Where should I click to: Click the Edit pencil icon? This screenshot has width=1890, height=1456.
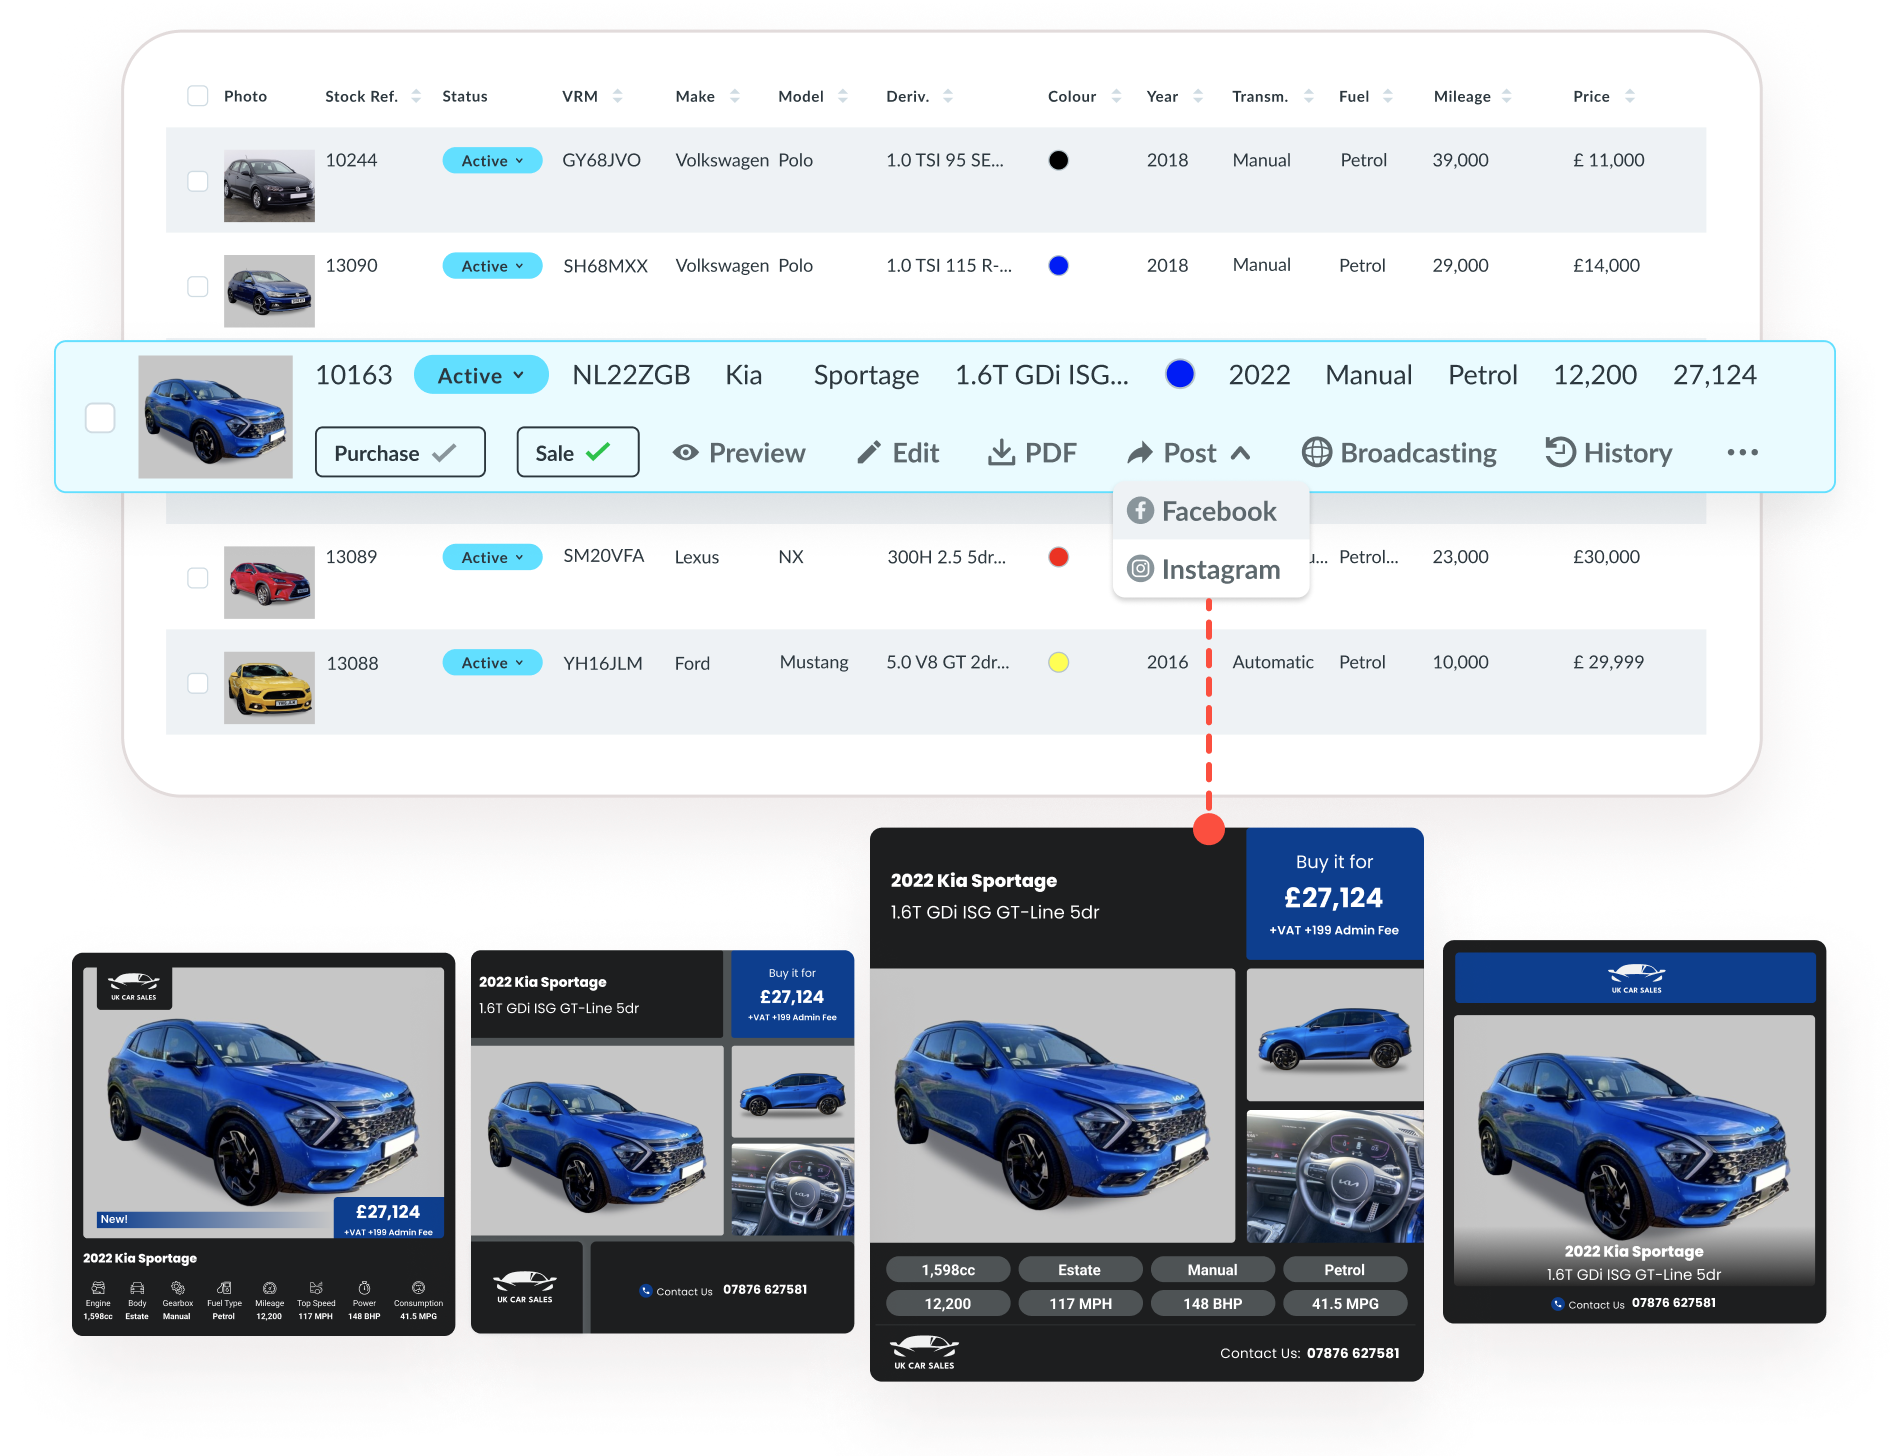point(868,453)
